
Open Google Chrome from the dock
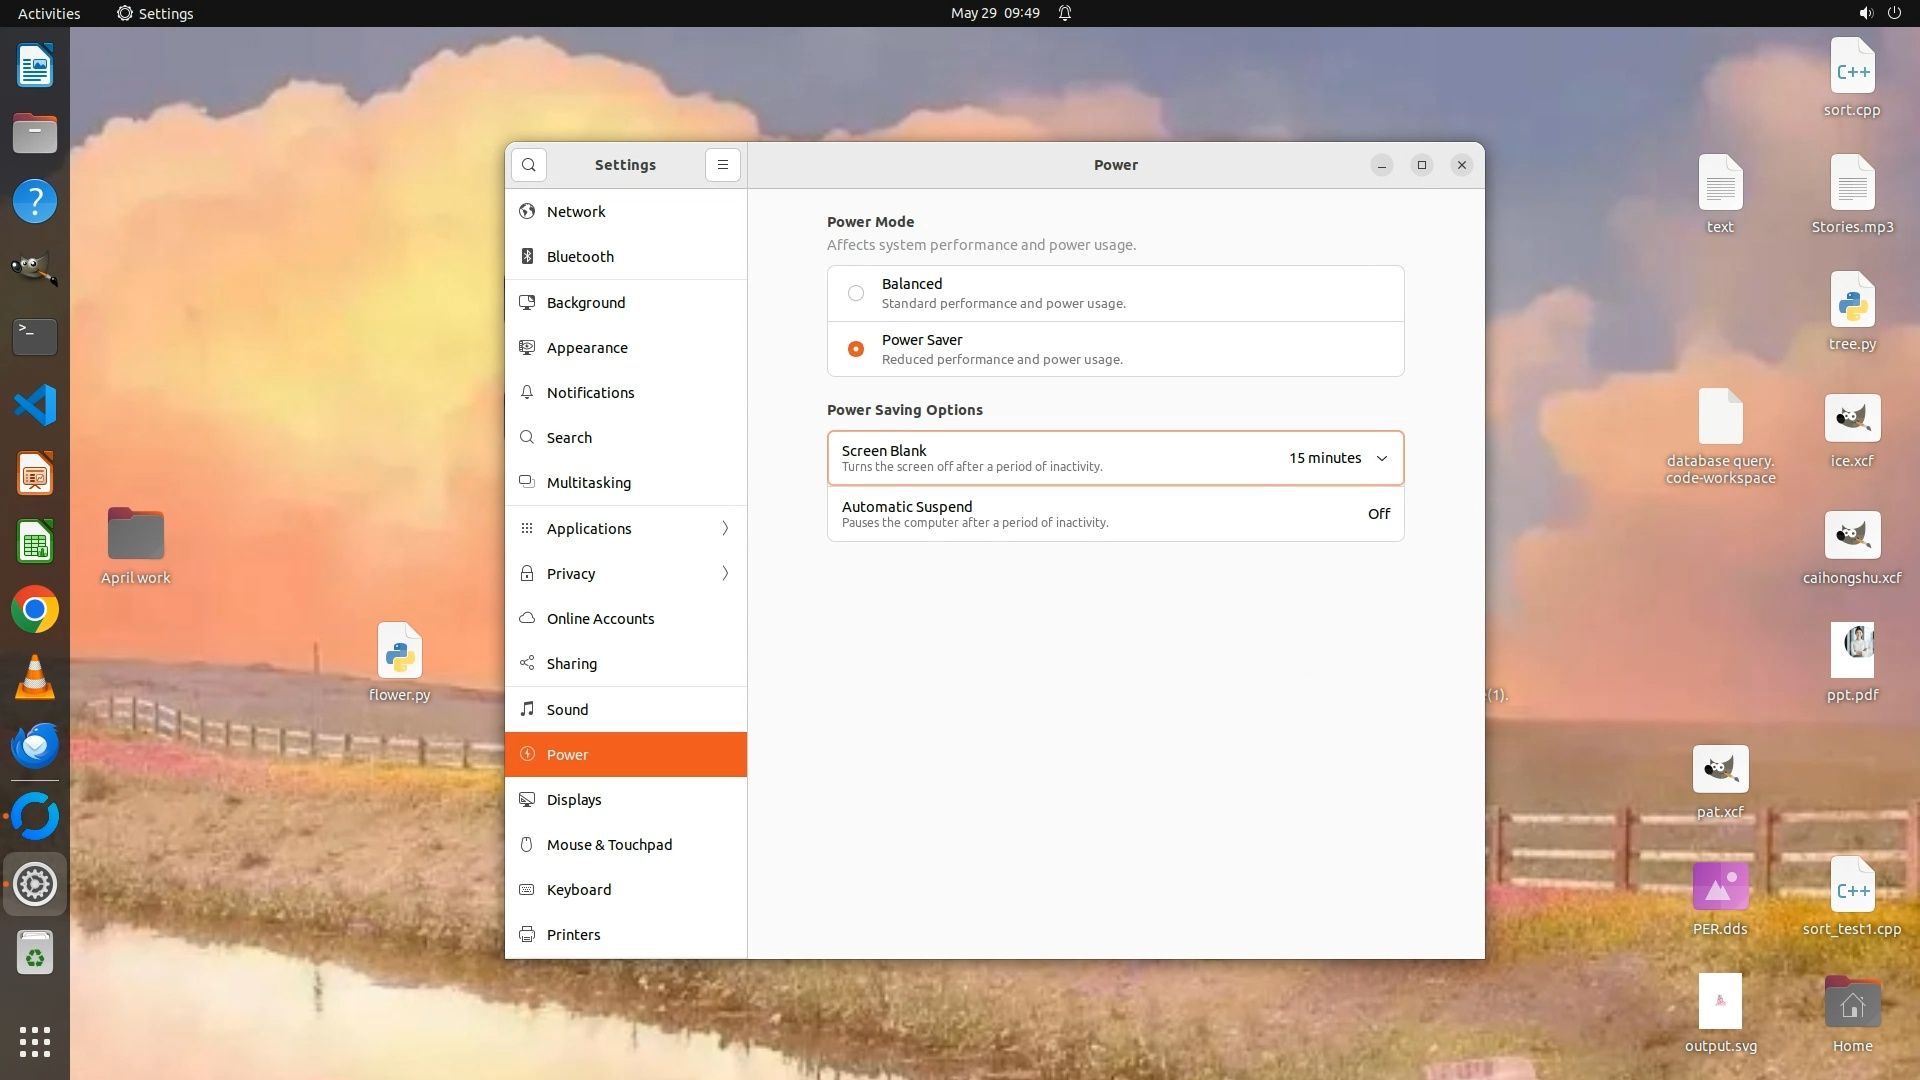[35, 610]
